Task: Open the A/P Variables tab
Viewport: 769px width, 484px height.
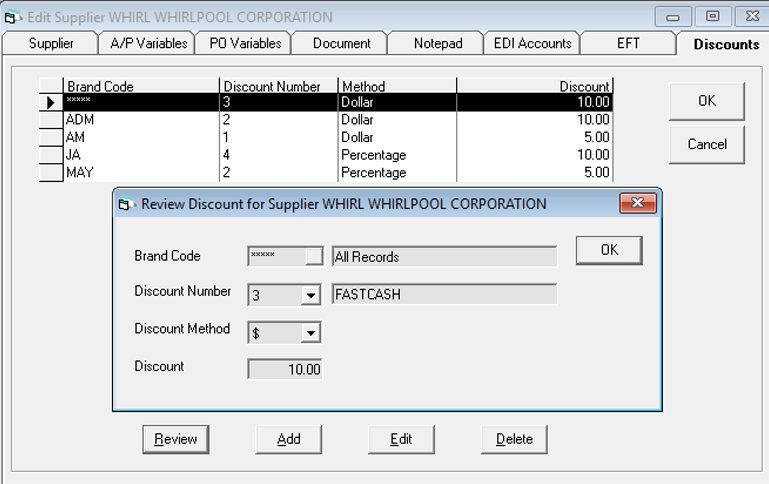Action: tap(148, 43)
